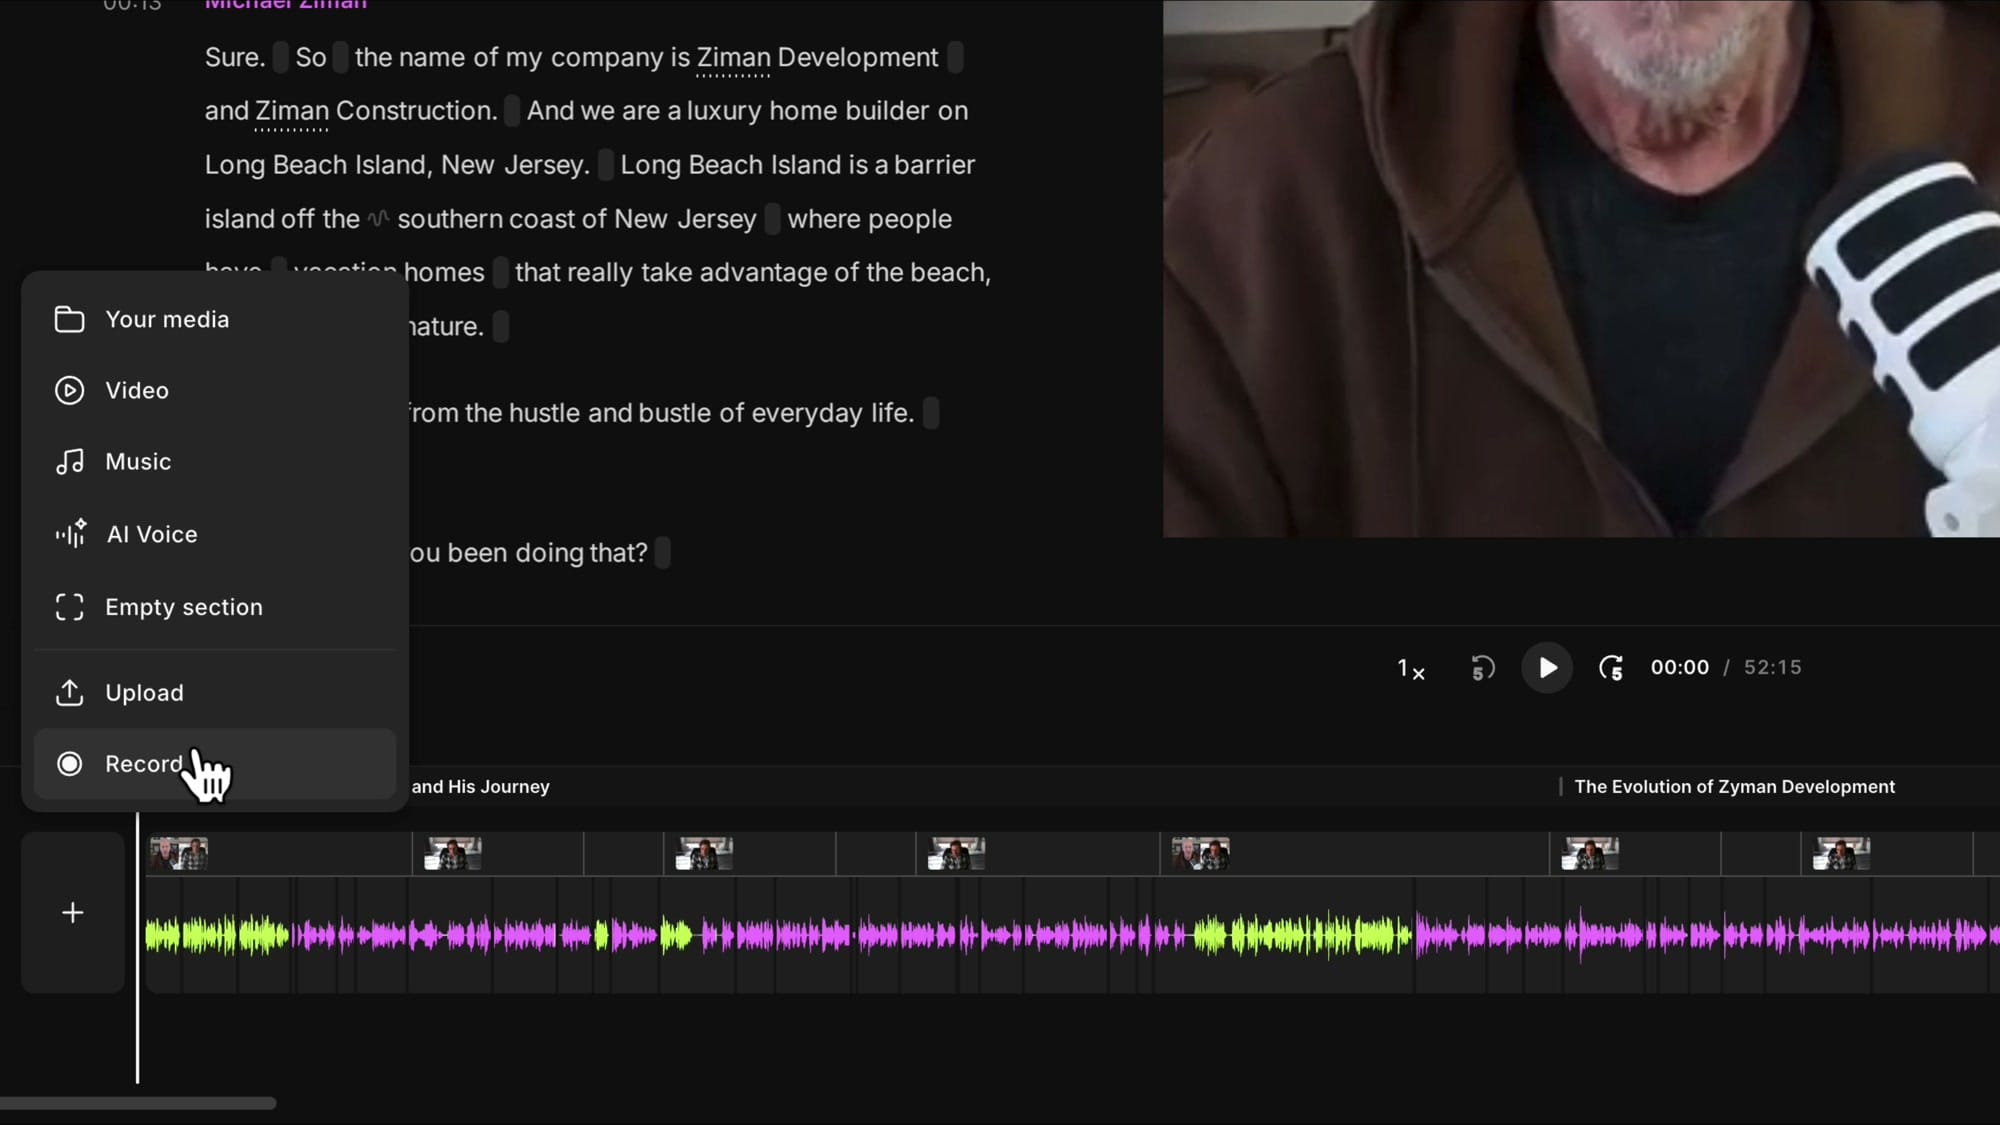Choose Empty section from the insert menu
The image size is (2000, 1125).
point(184,607)
